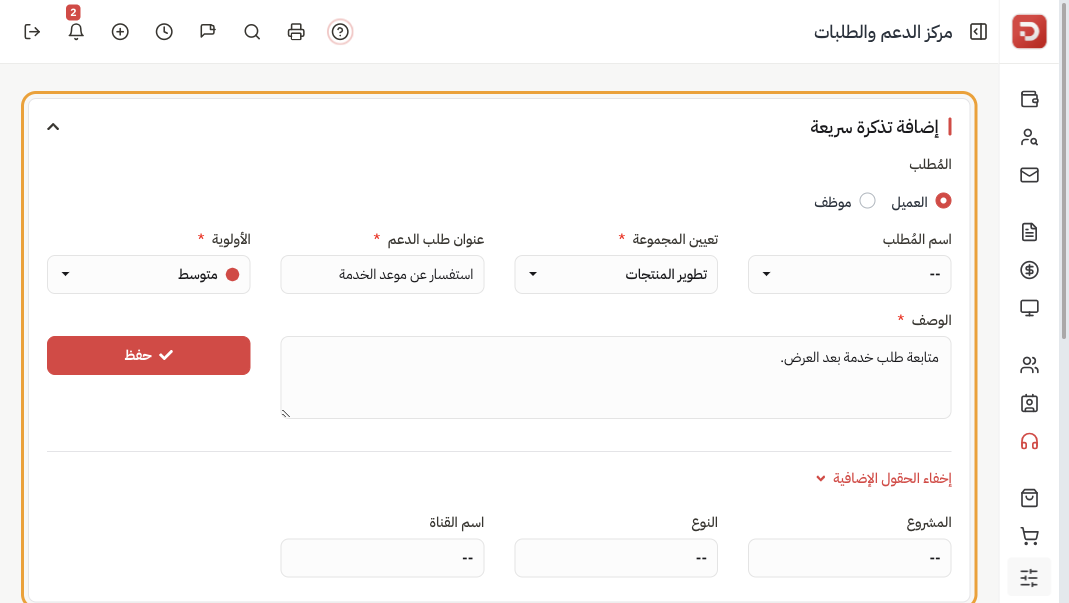Open the red headset support icon
This screenshot has height=603, width=1069.
pyautogui.click(x=1029, y=441)
